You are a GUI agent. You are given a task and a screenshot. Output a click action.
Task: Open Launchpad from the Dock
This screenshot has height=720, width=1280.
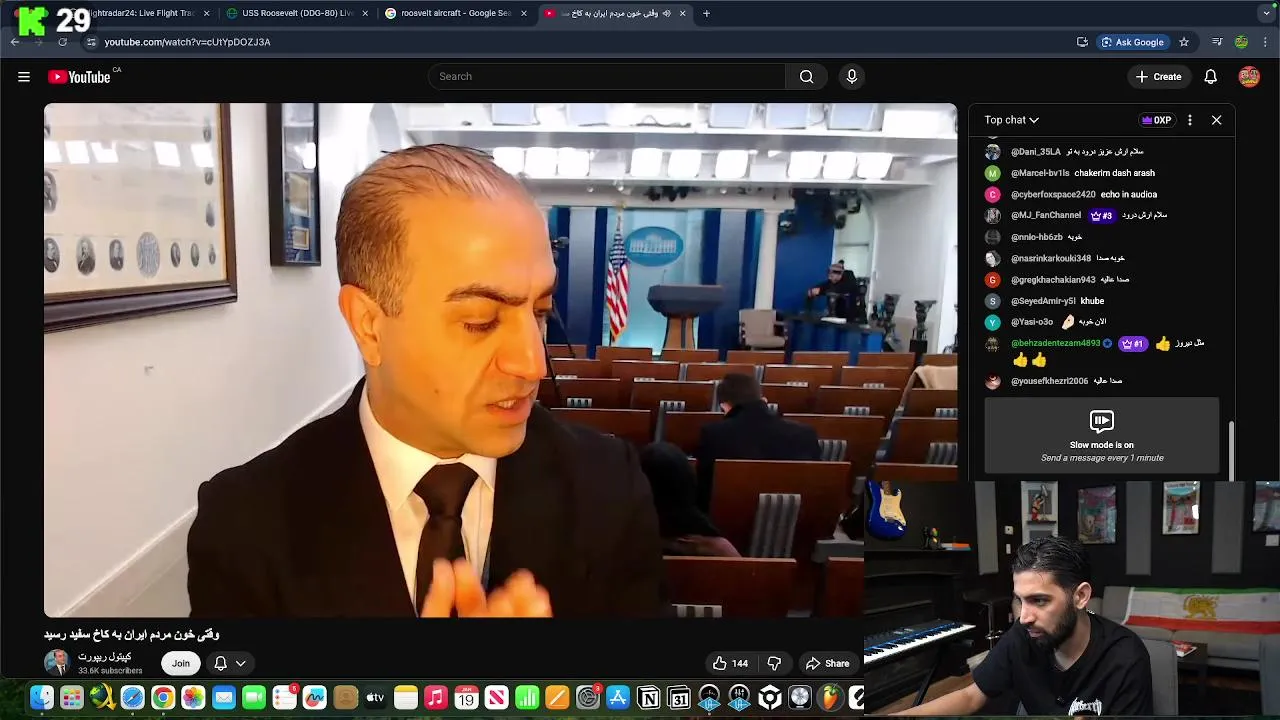click(x=71, y=698)
